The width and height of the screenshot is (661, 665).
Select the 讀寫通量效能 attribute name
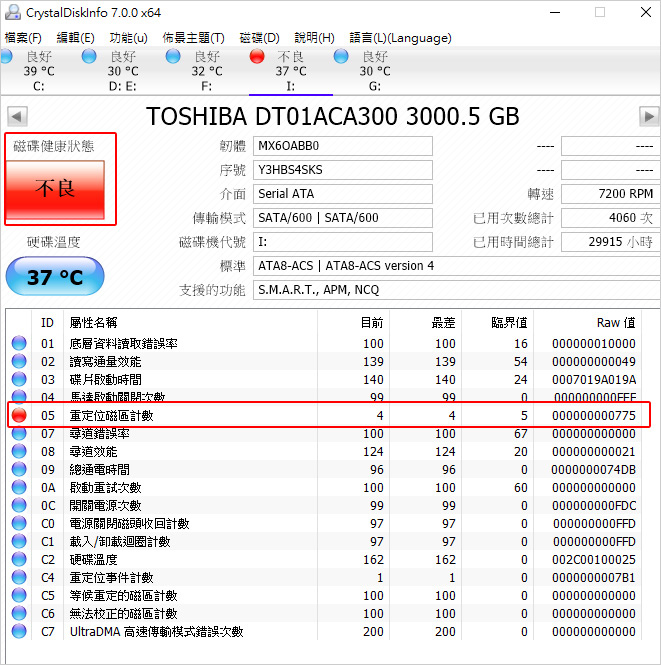pos(106,362)
